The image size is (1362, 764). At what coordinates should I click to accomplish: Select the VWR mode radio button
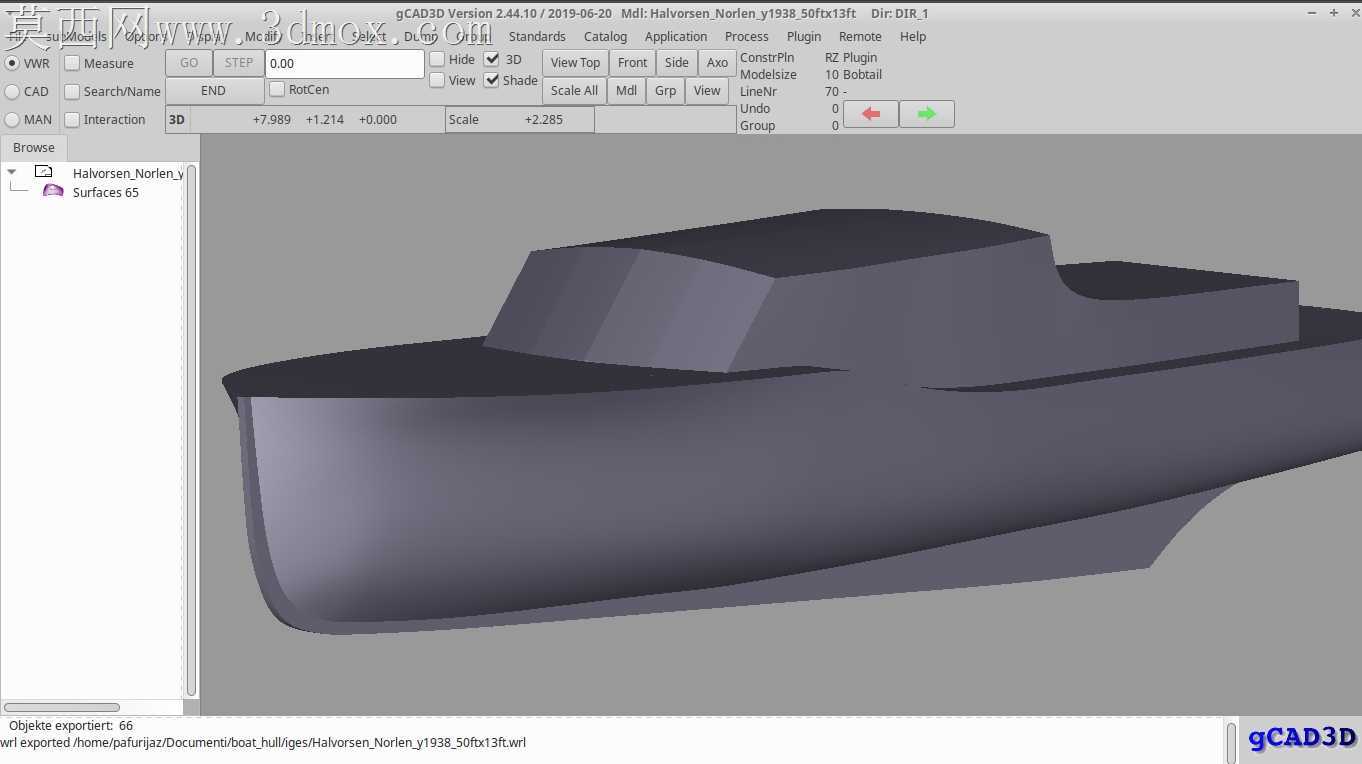(x=12, y=63)
